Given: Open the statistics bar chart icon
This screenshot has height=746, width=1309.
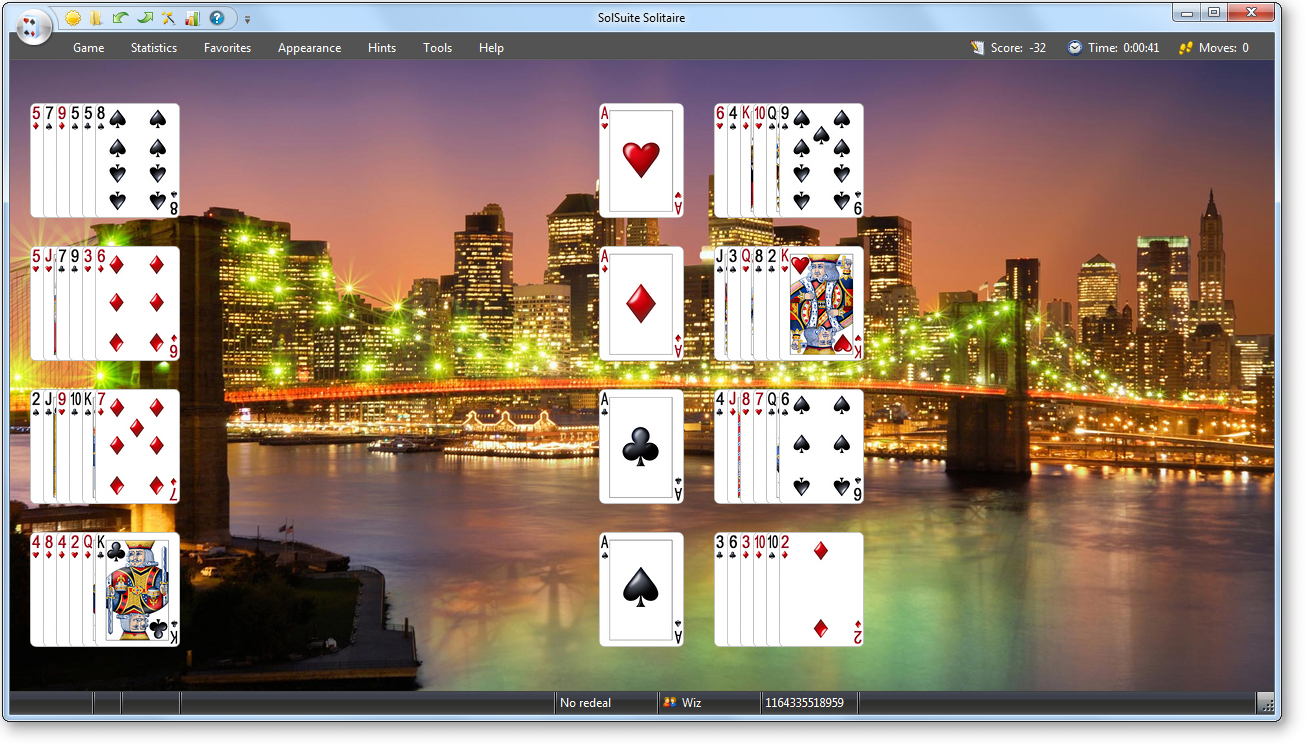Looking at the screenshot, I should click(192, 18).
